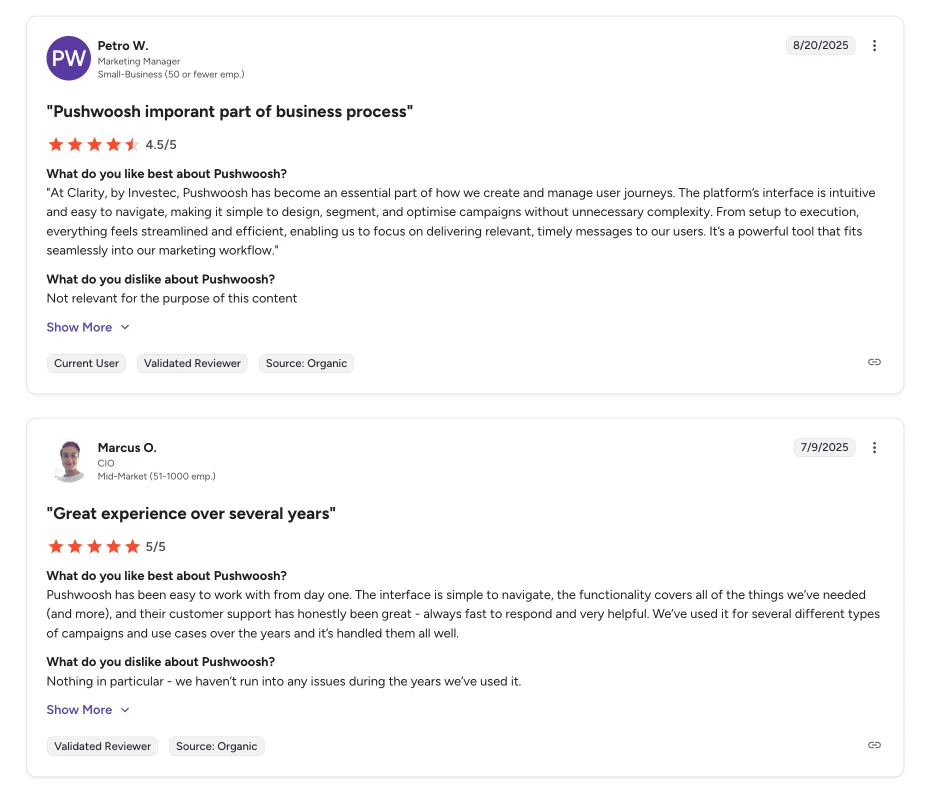Open the three-dot menu on Marcus's review
932x799 pixels.
(x=875, y=447)
